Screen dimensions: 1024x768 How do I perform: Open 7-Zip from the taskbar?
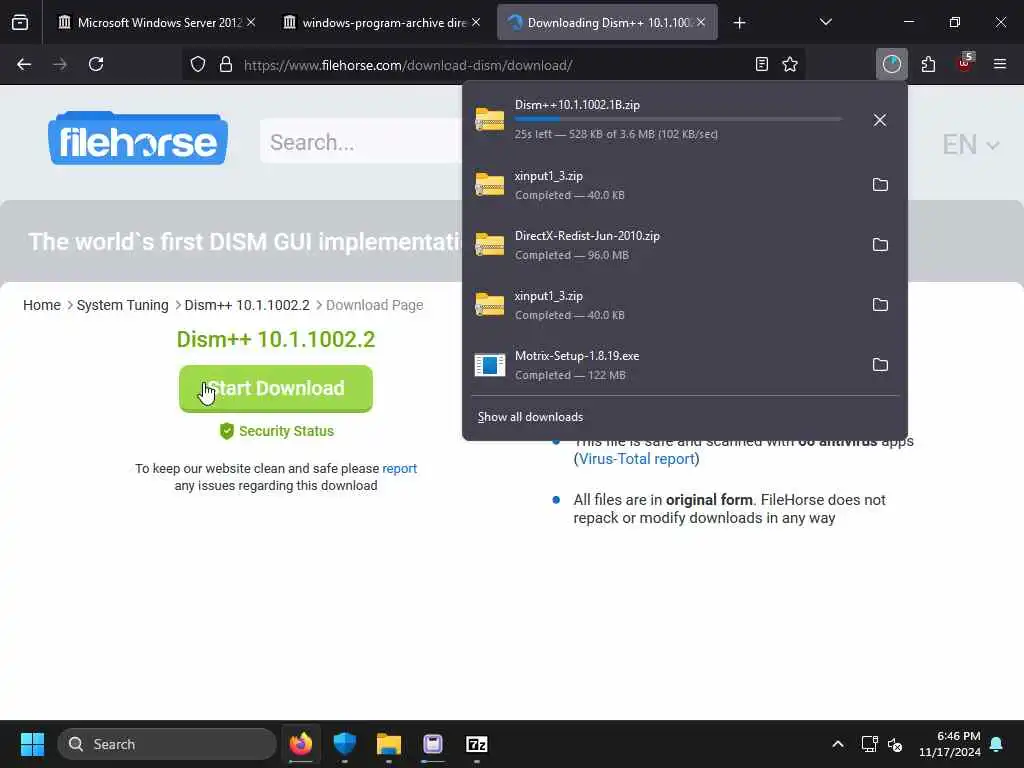coord(477,744)
